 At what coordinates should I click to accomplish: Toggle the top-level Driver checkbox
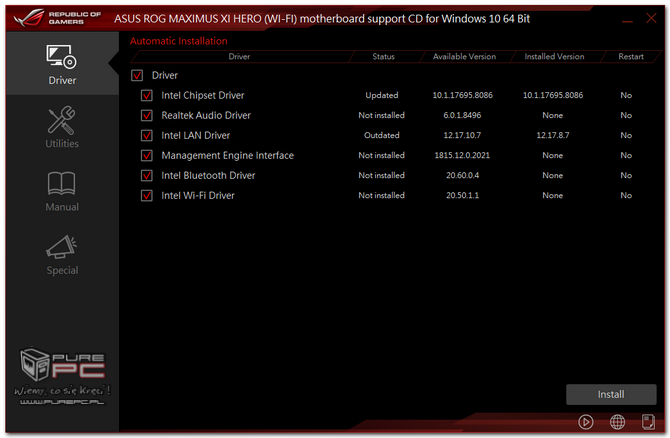click(x=137, y=76)
